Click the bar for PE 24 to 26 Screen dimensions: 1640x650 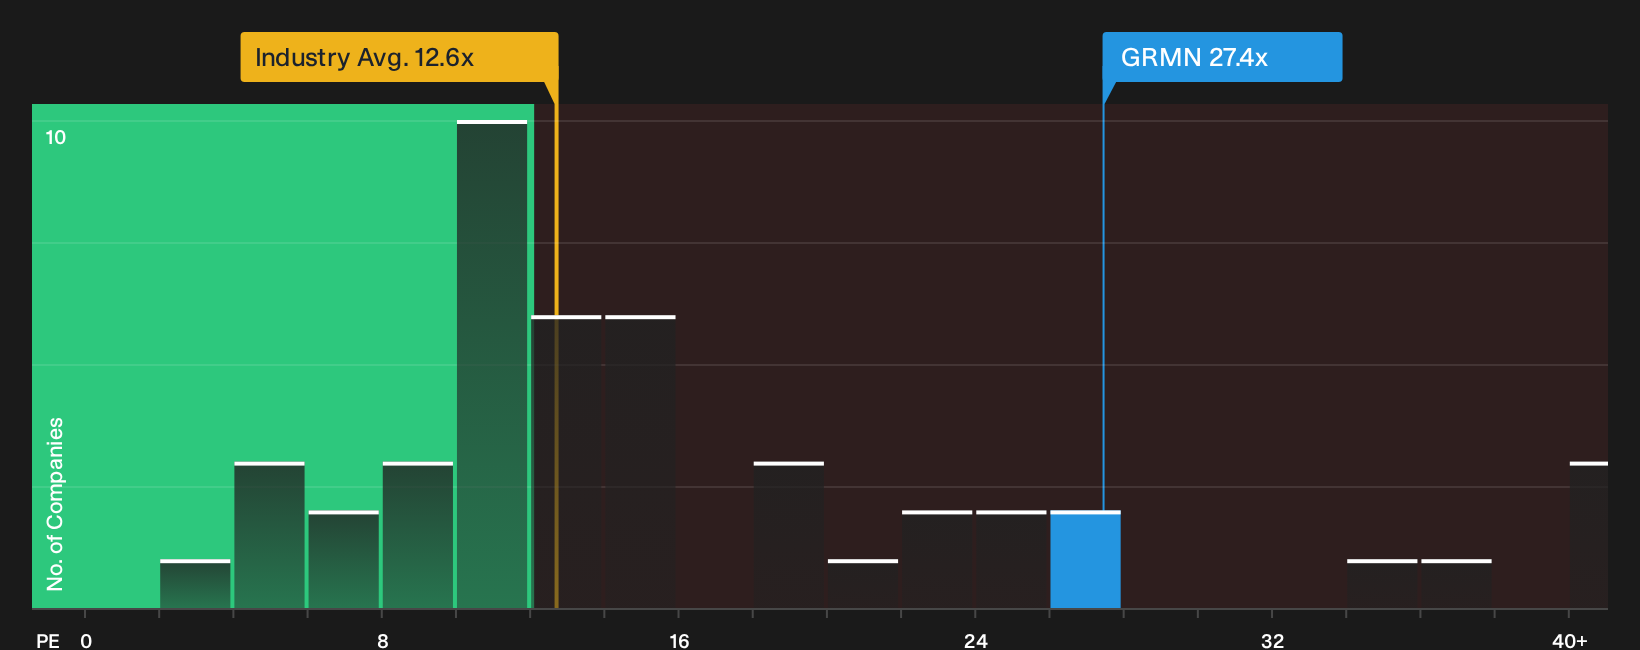tap(1011, 560)
